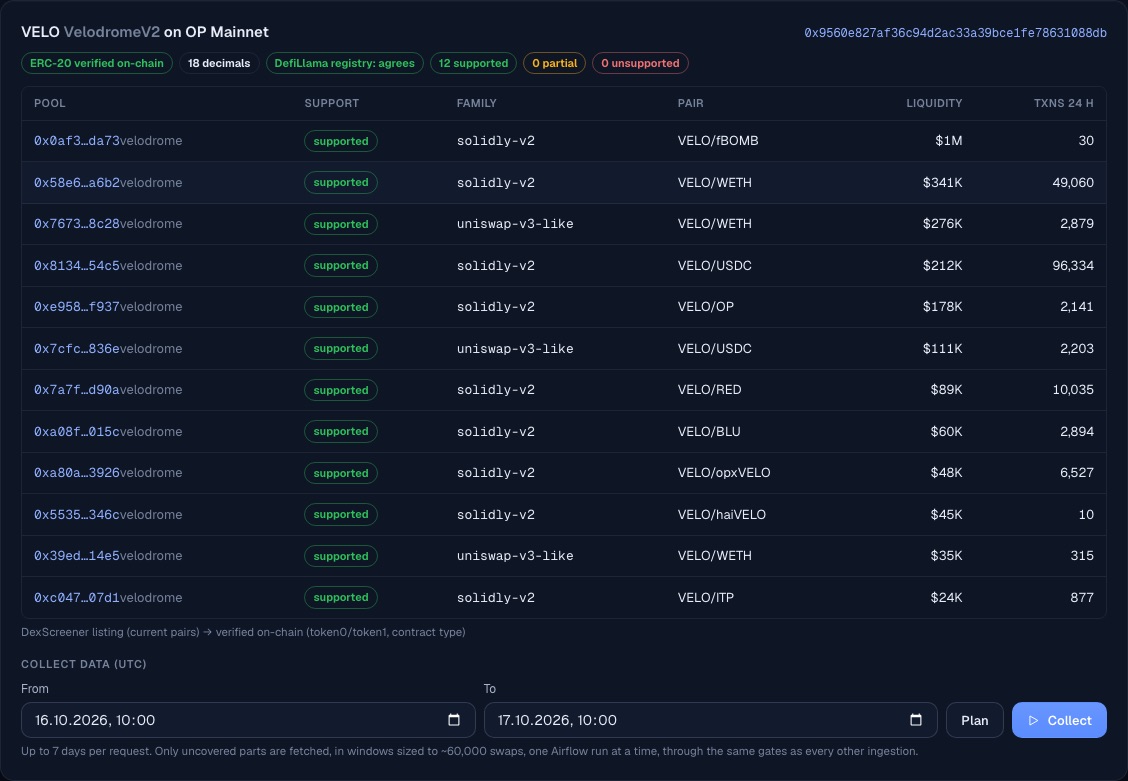
Task: Open pool link 0xa80a…3926
Action: coord(77,472)
